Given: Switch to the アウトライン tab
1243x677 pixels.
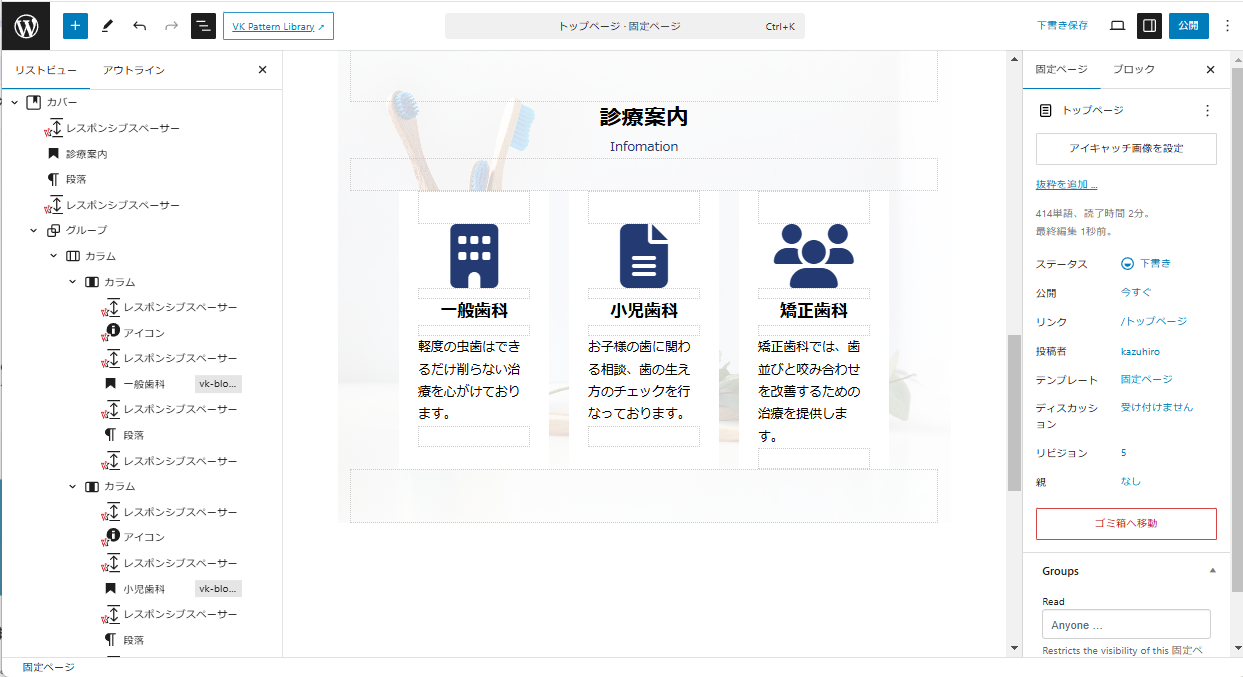Looking at the screenshot, I should click(x=134, y=70).
